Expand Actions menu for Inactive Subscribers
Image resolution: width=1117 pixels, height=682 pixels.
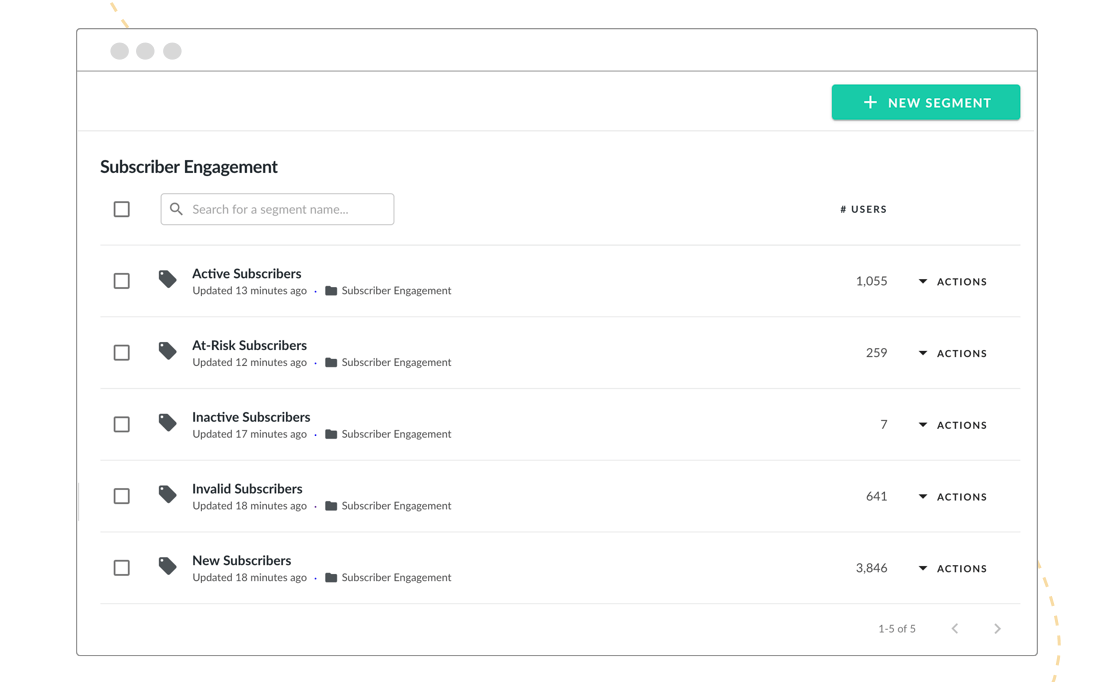pyautogui.click(x=952, y=425)
